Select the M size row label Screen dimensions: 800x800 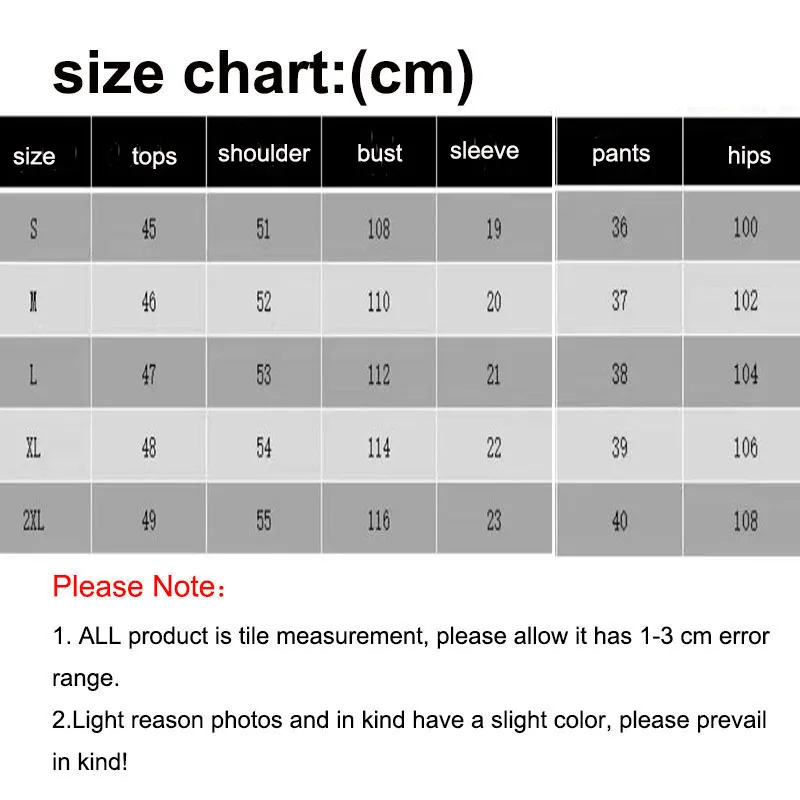coord(34,301)
